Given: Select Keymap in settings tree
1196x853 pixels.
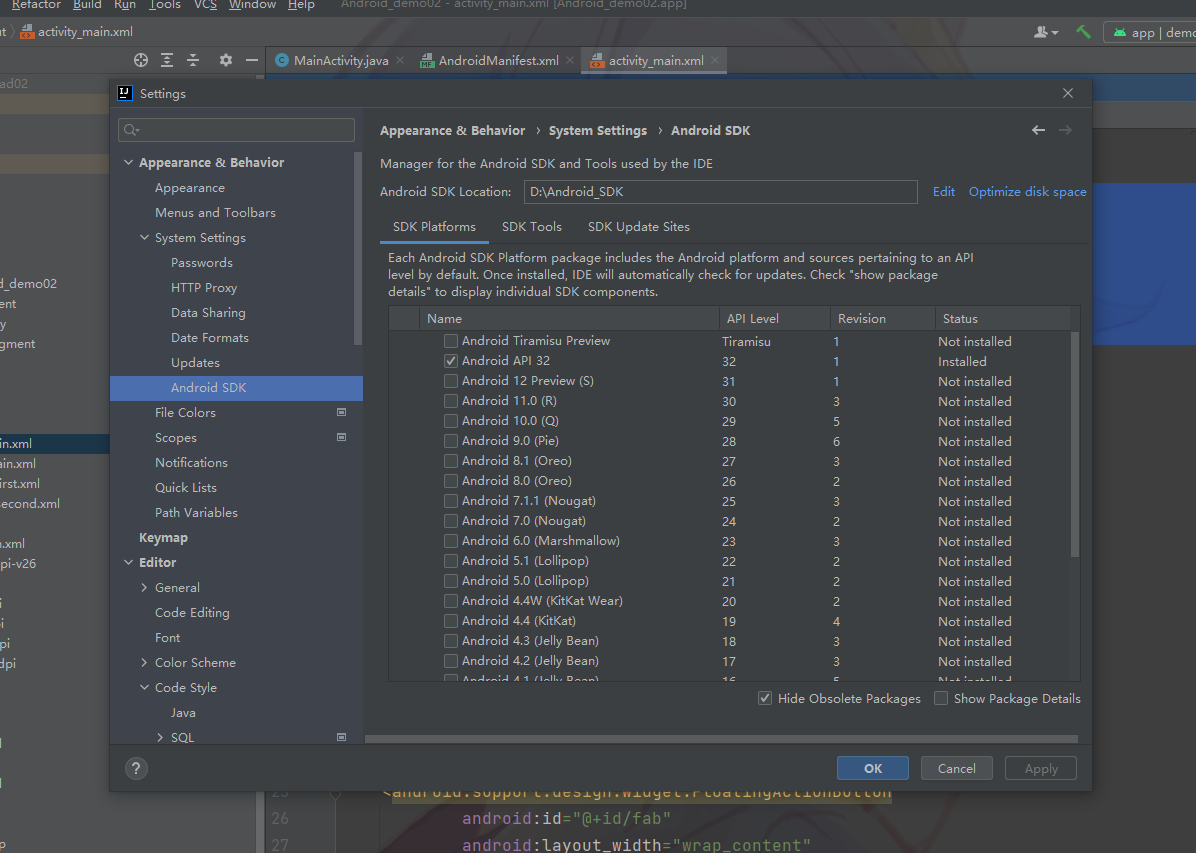Looking at the screenshot, I should 163,537.
